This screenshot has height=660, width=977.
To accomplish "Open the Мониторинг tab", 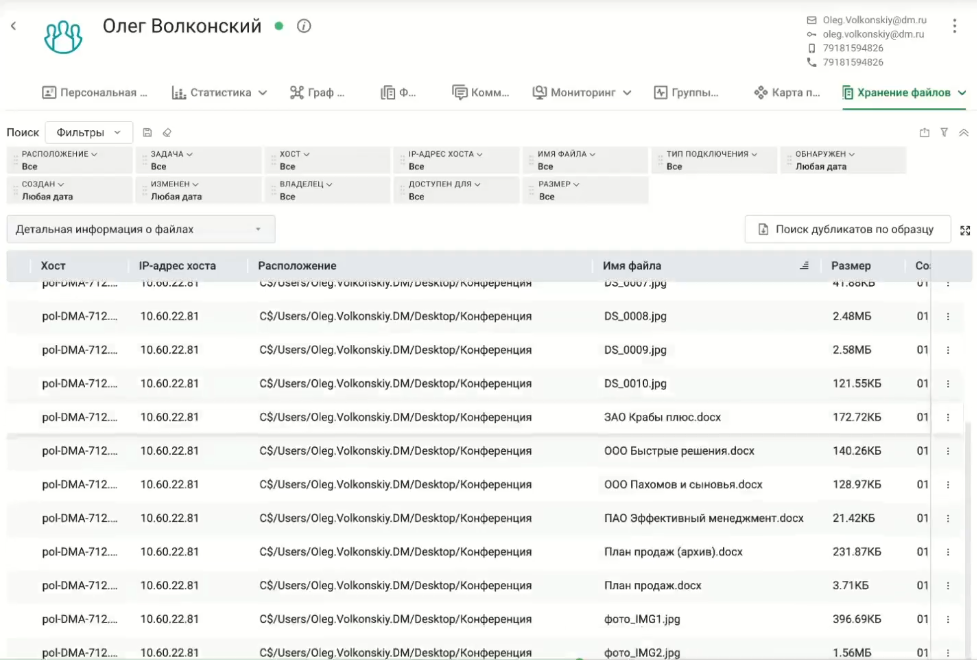I will [582, 93].
